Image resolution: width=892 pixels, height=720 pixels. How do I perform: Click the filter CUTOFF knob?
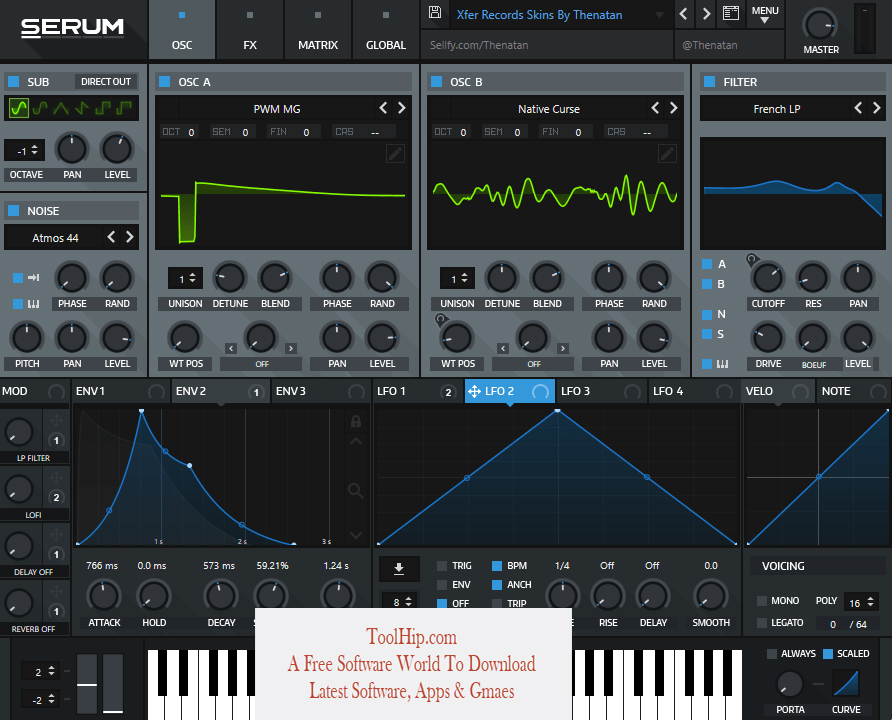click(x=767, y=278)
